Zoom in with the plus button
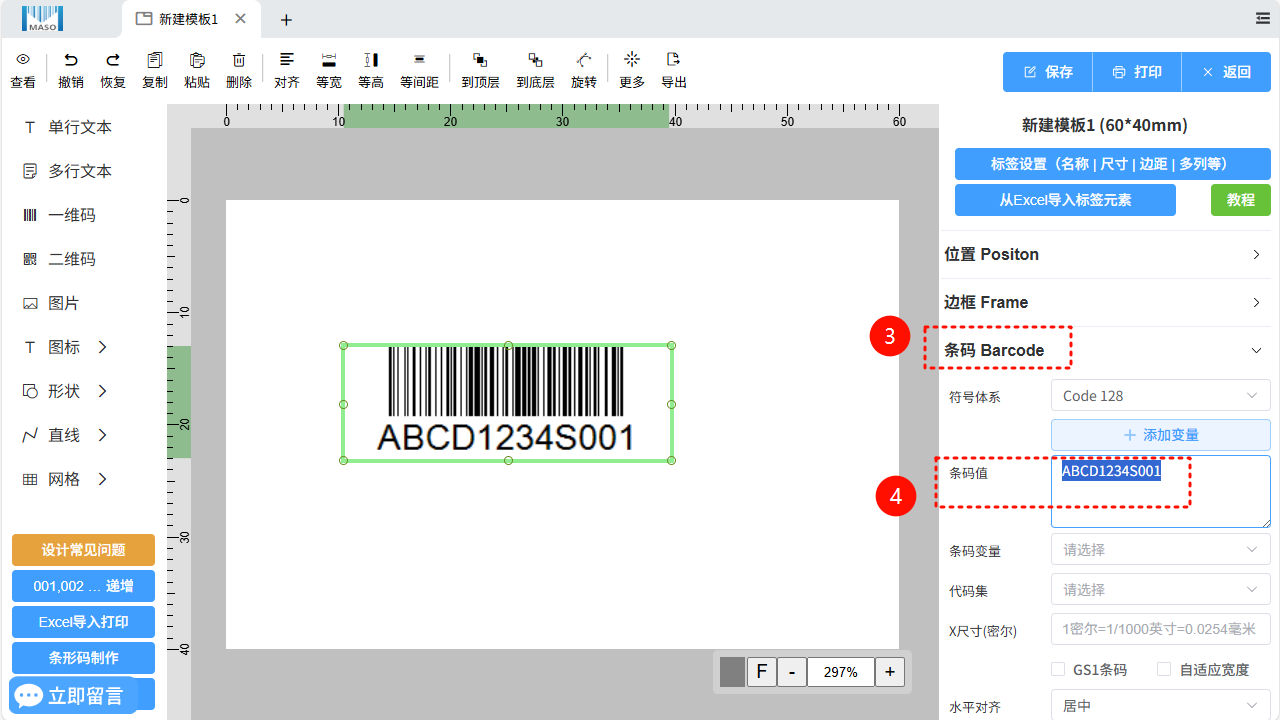This screenshot has height=720, width=1280. (x=890, y=672)
